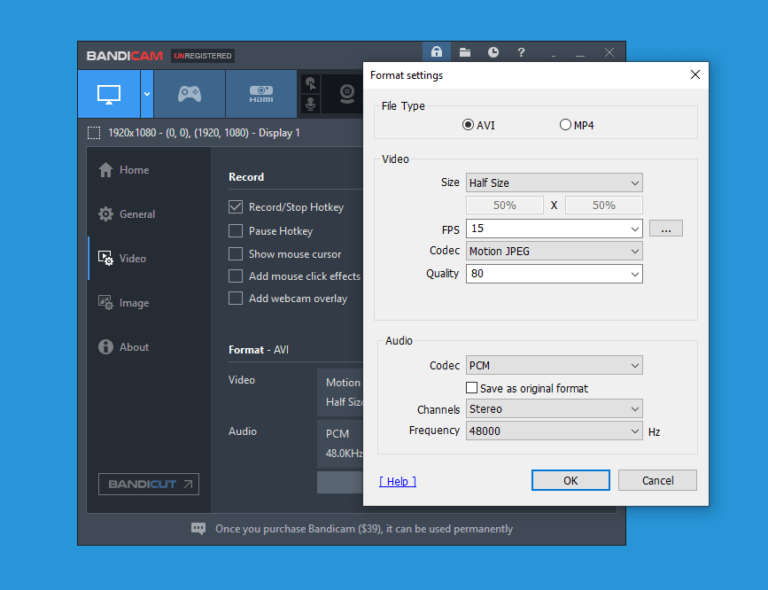Click the info icon next to About
The height and width of the screenshot is (590, 768).
105,347
